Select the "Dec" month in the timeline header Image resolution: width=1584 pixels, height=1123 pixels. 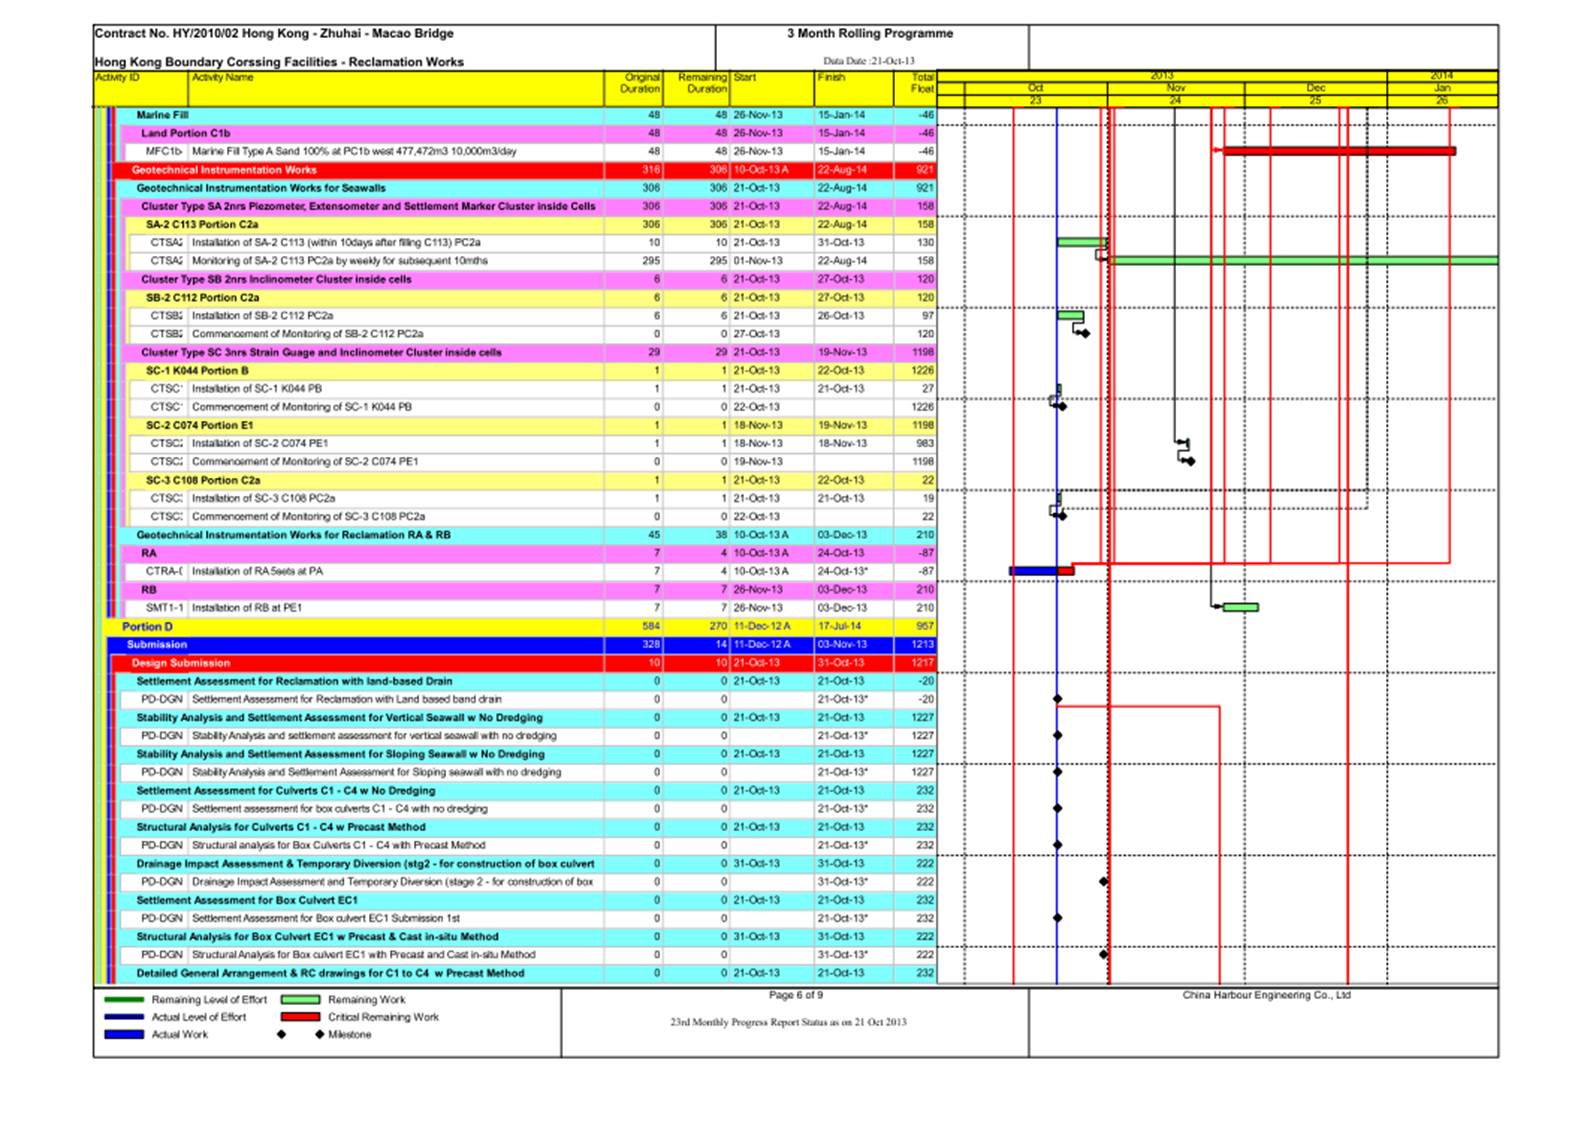(x=1316, y=88)
